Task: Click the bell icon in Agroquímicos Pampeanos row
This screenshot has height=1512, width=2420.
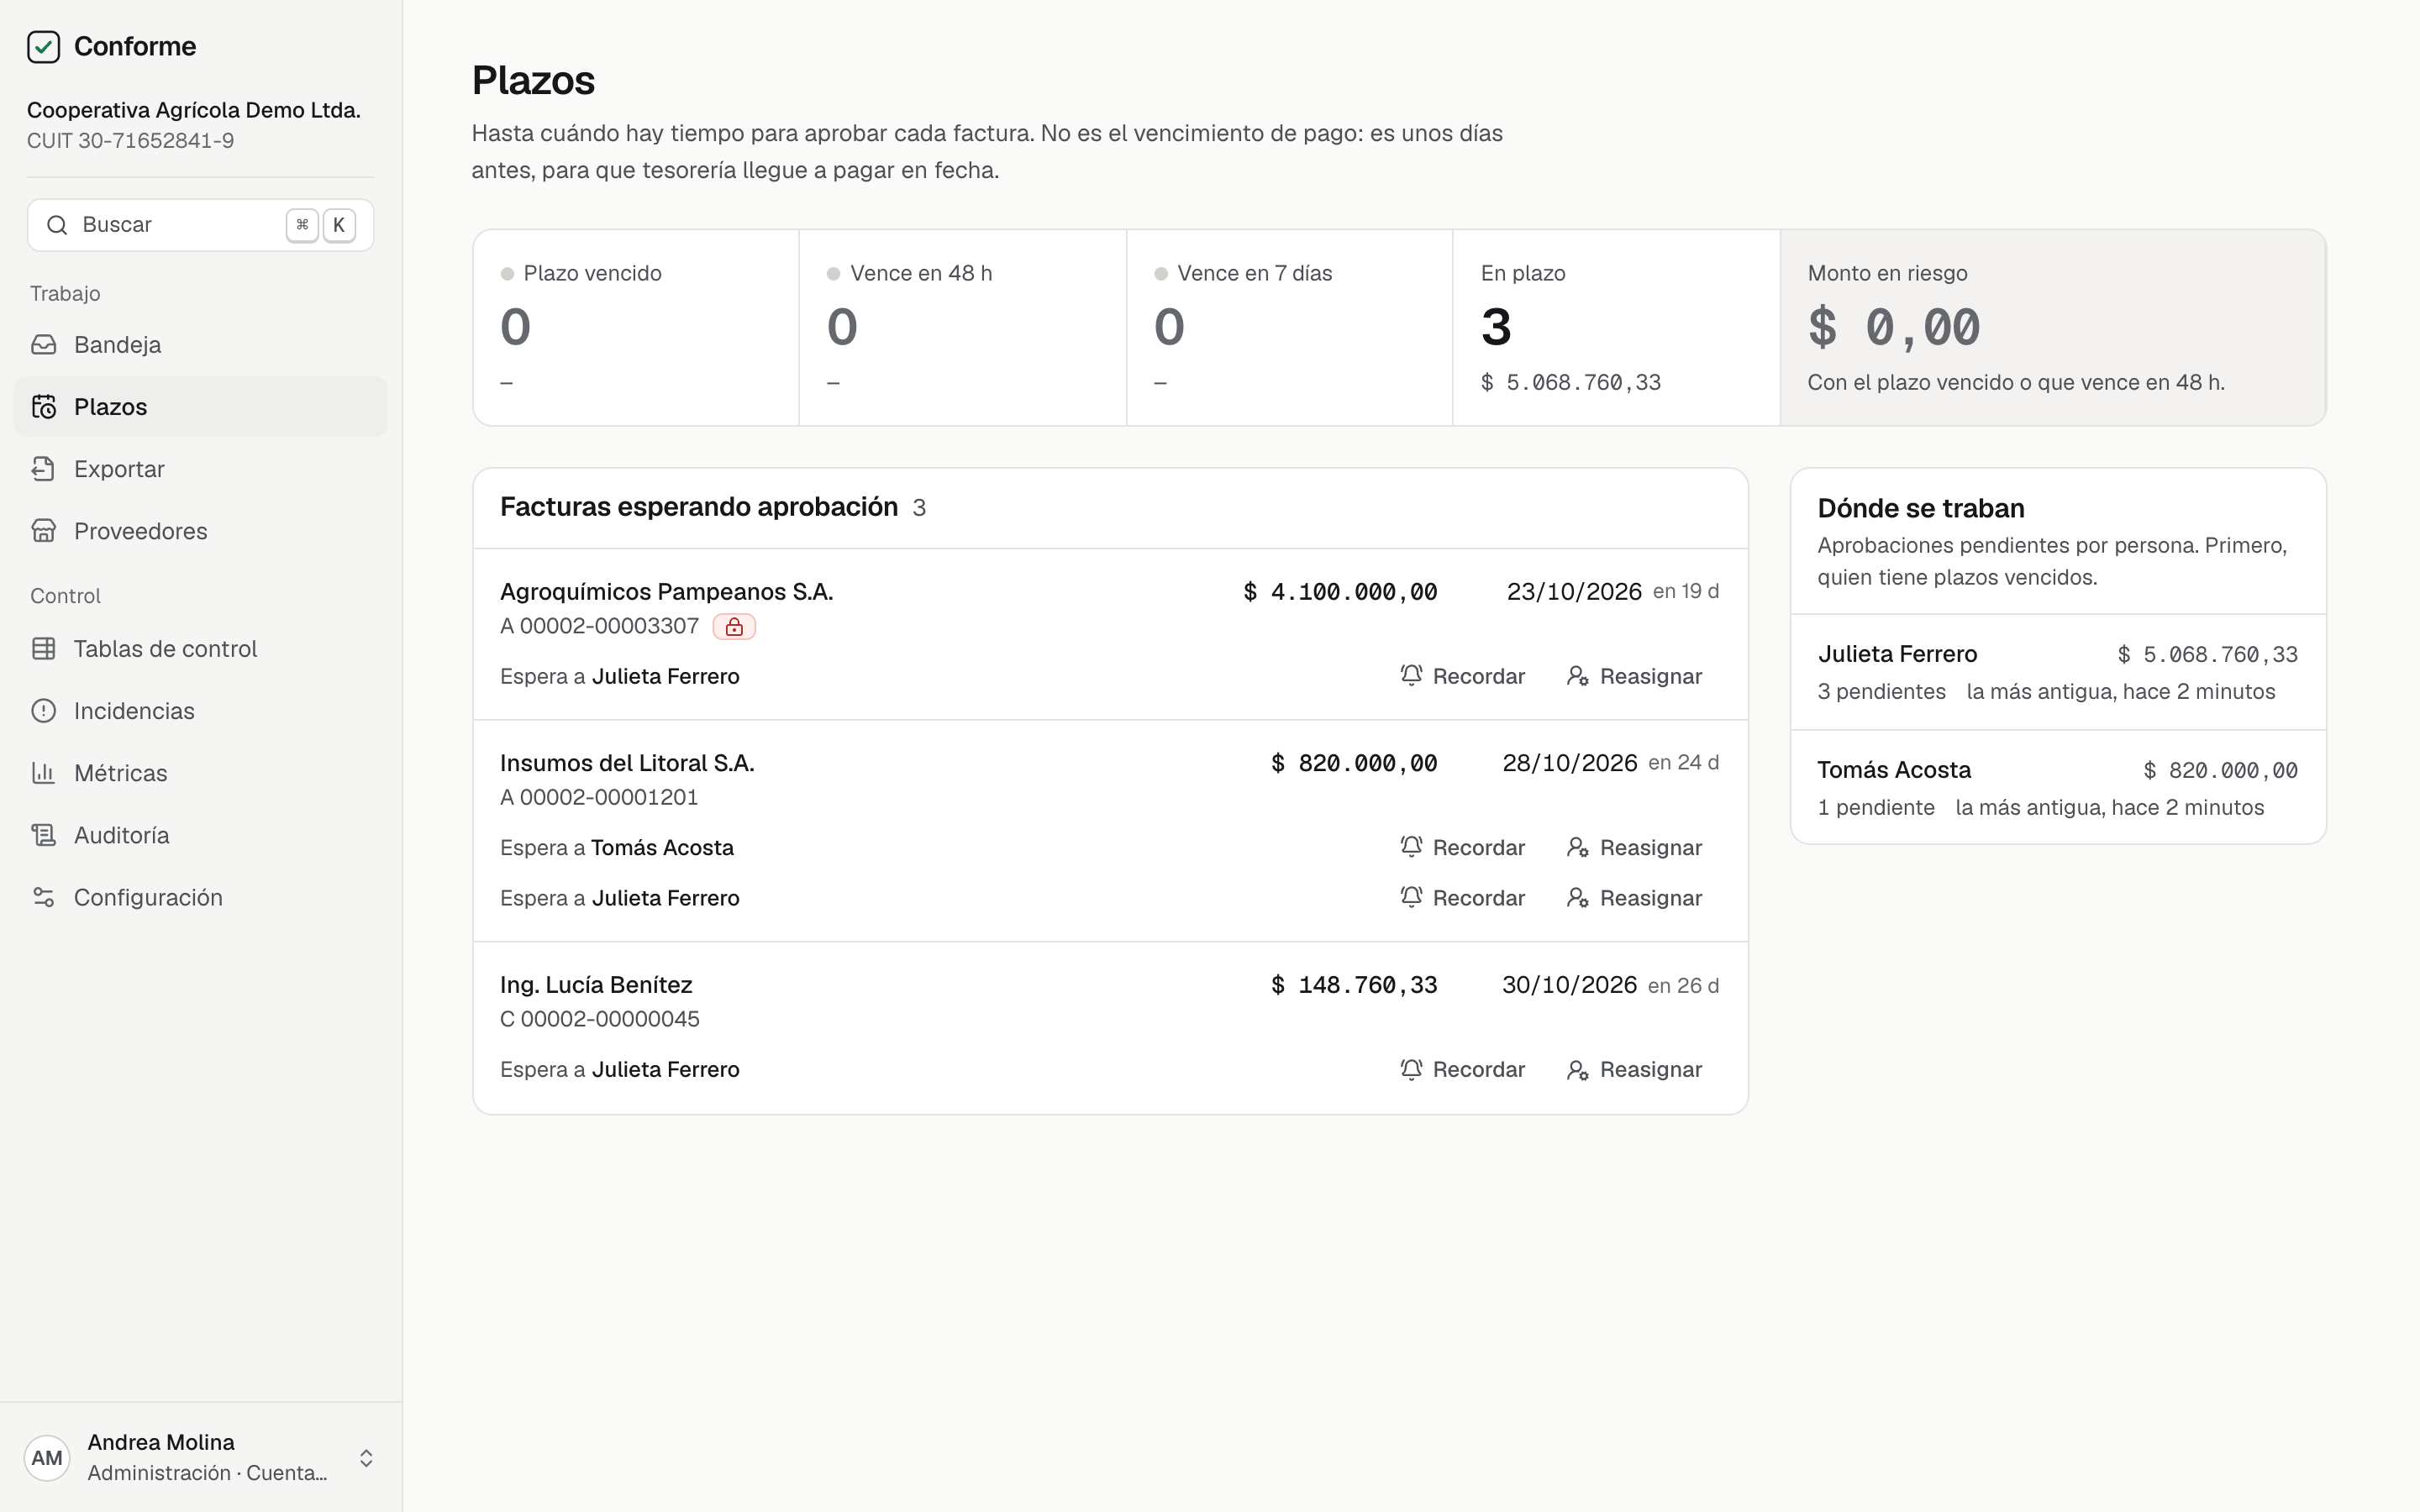Action: coord(1411,676)
